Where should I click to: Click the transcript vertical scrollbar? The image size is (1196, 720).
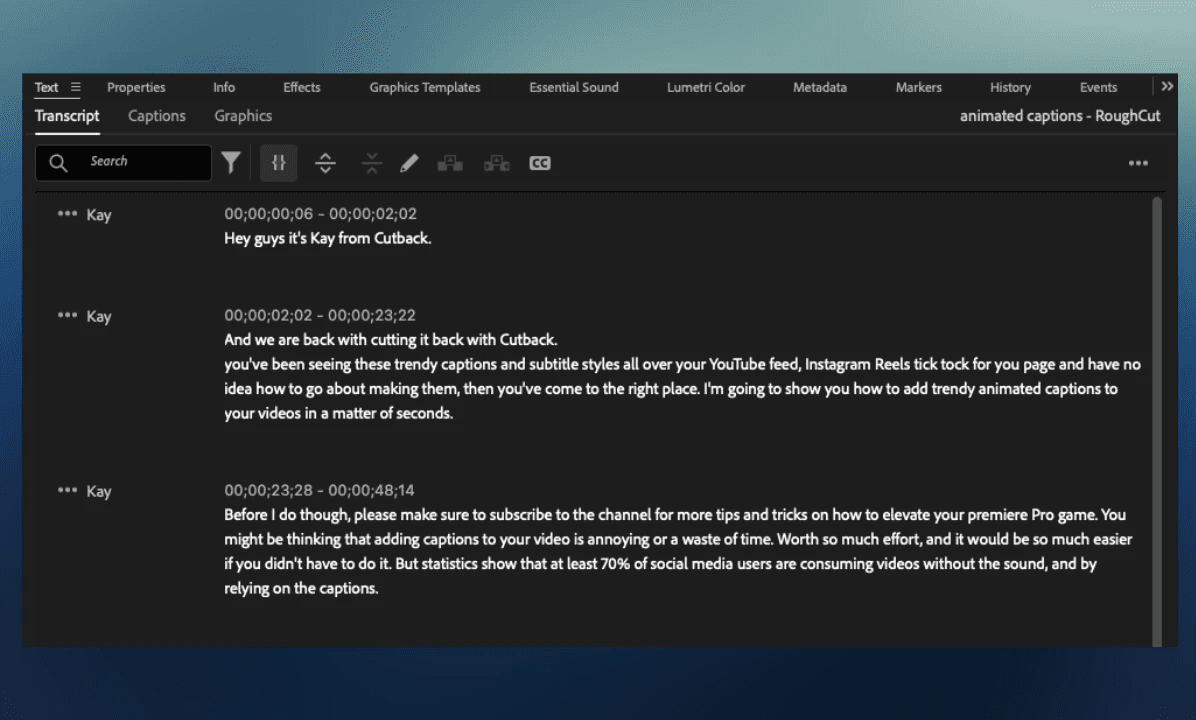click(x=1156, y=421)
